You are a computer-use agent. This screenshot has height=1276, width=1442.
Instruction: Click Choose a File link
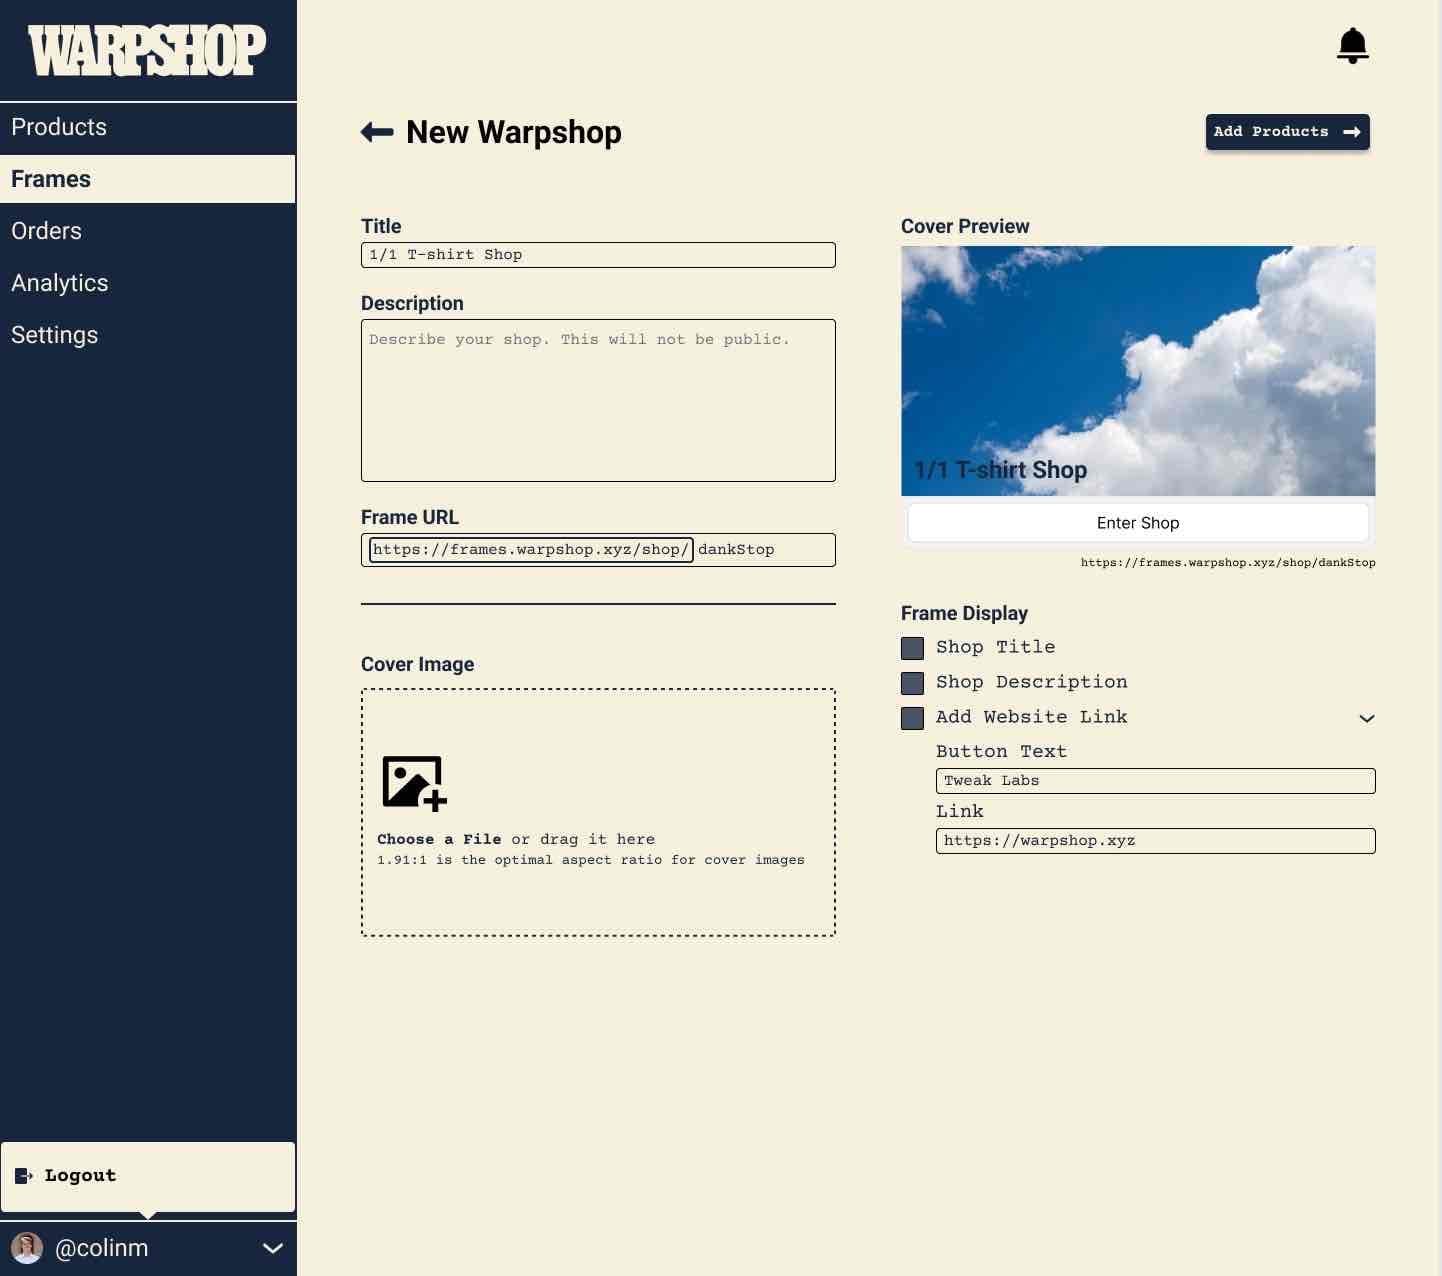[439, 839]
